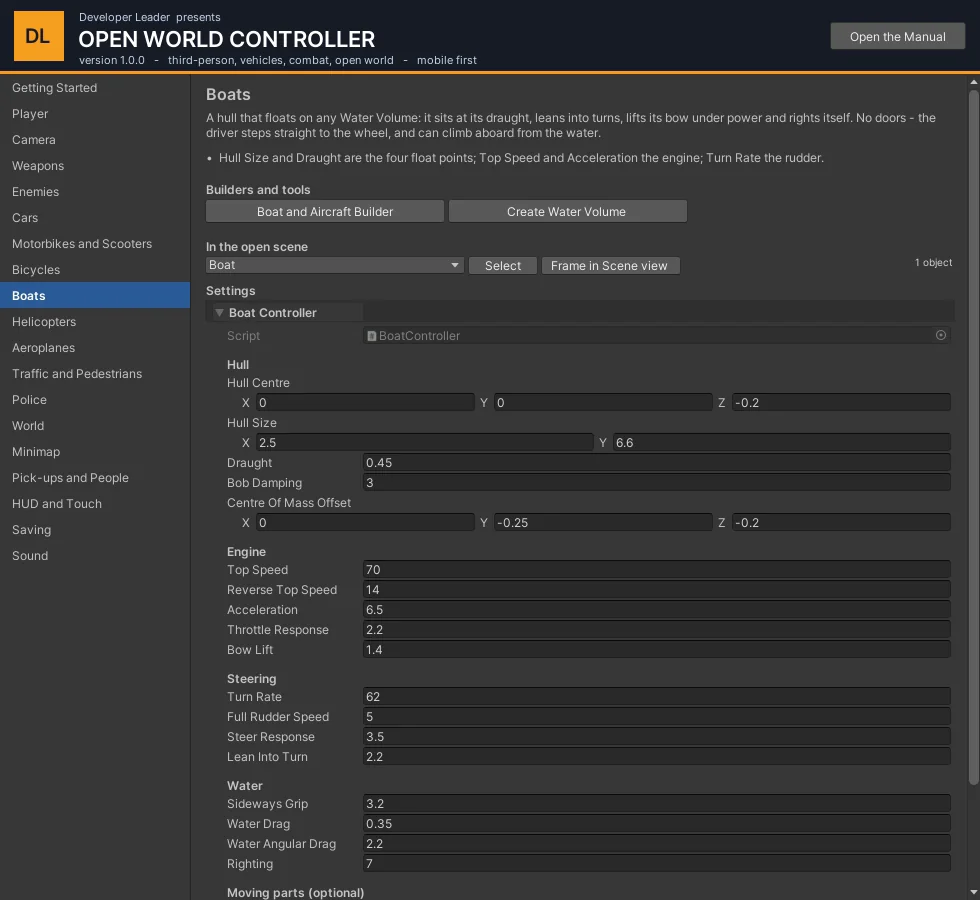Click the DL logo icon

click(39, 36)
